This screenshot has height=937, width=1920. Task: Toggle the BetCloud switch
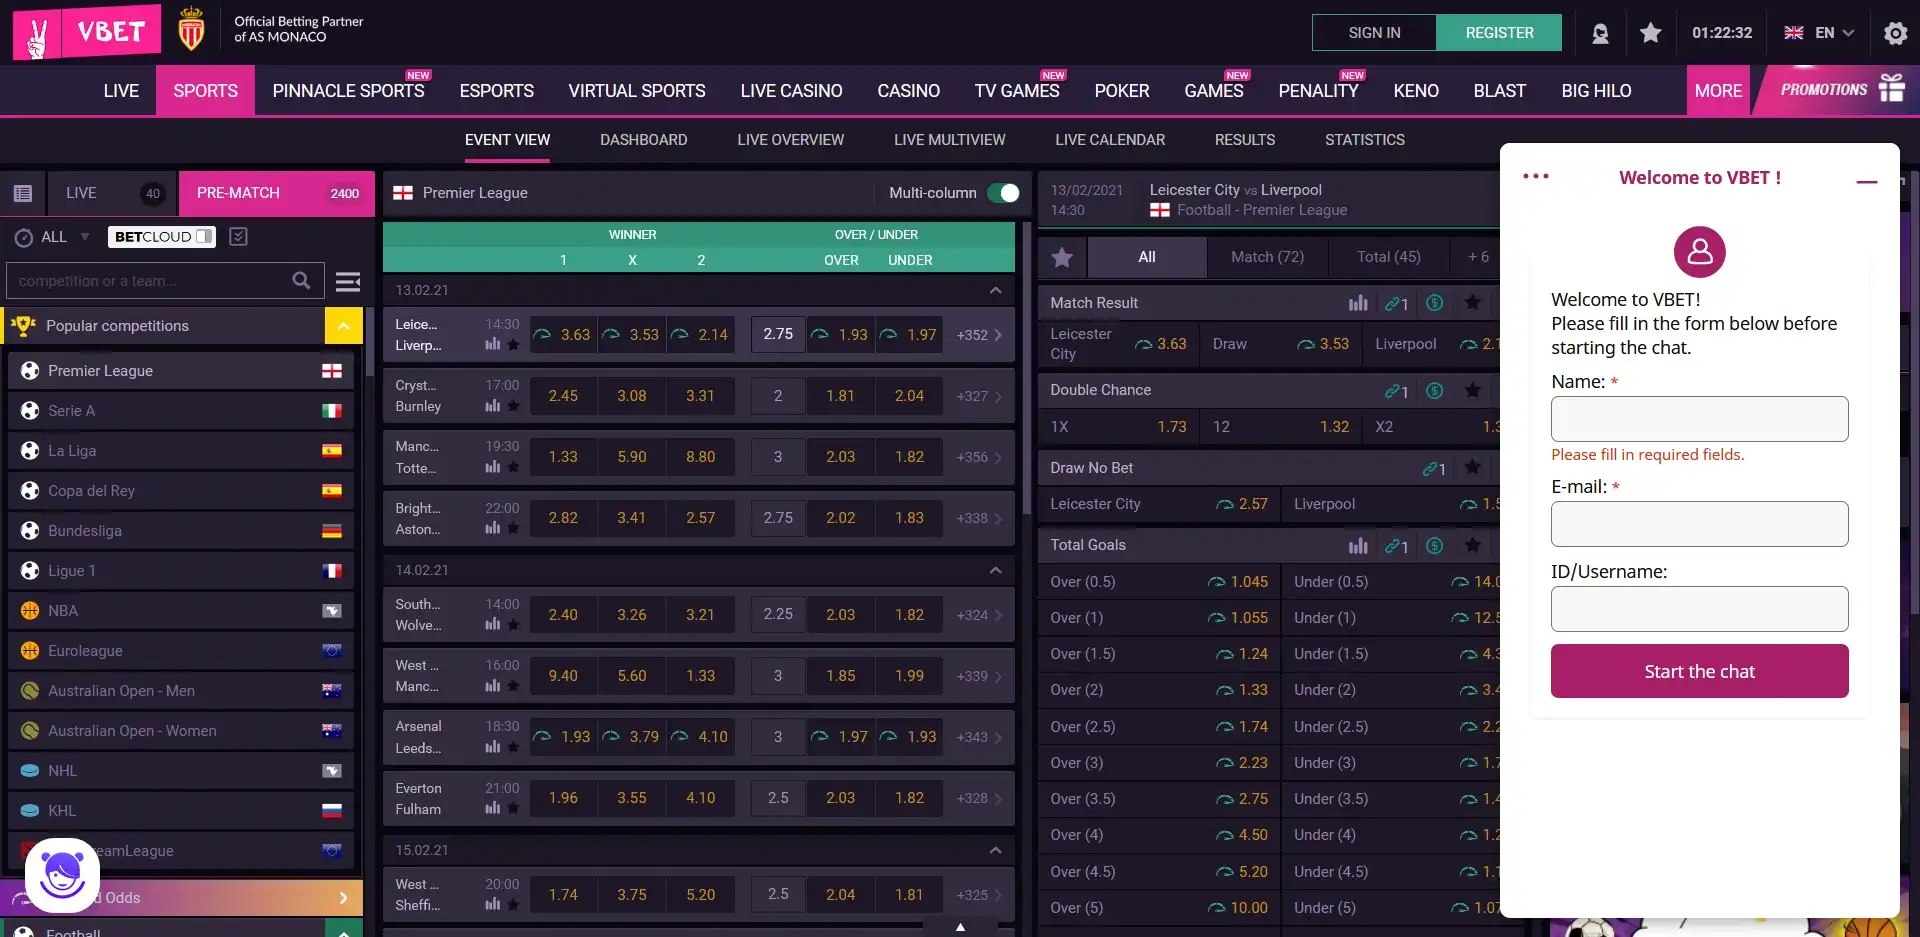point(204,237)
